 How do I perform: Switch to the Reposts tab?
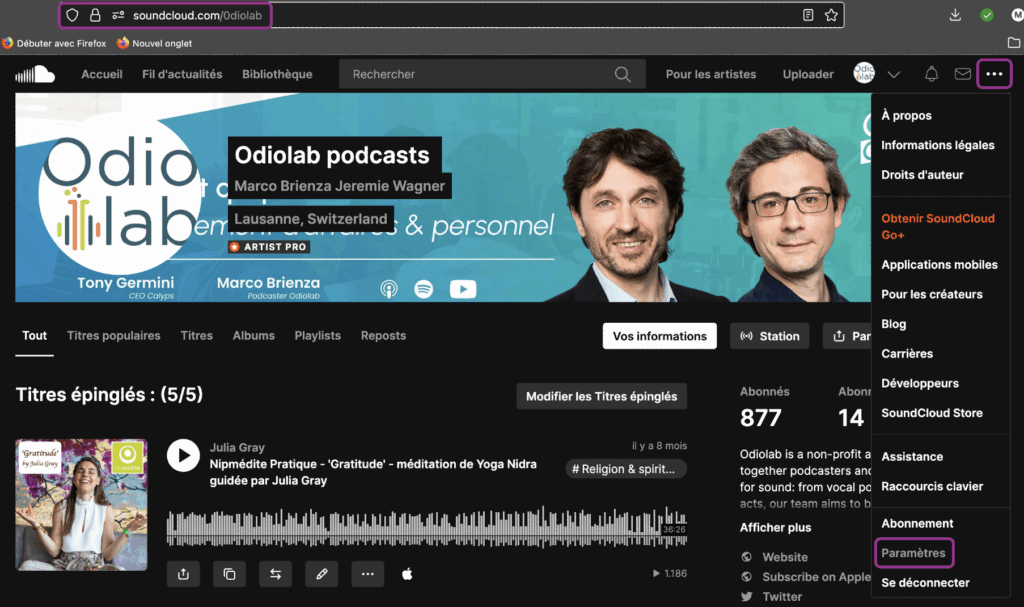pos(383,336)
